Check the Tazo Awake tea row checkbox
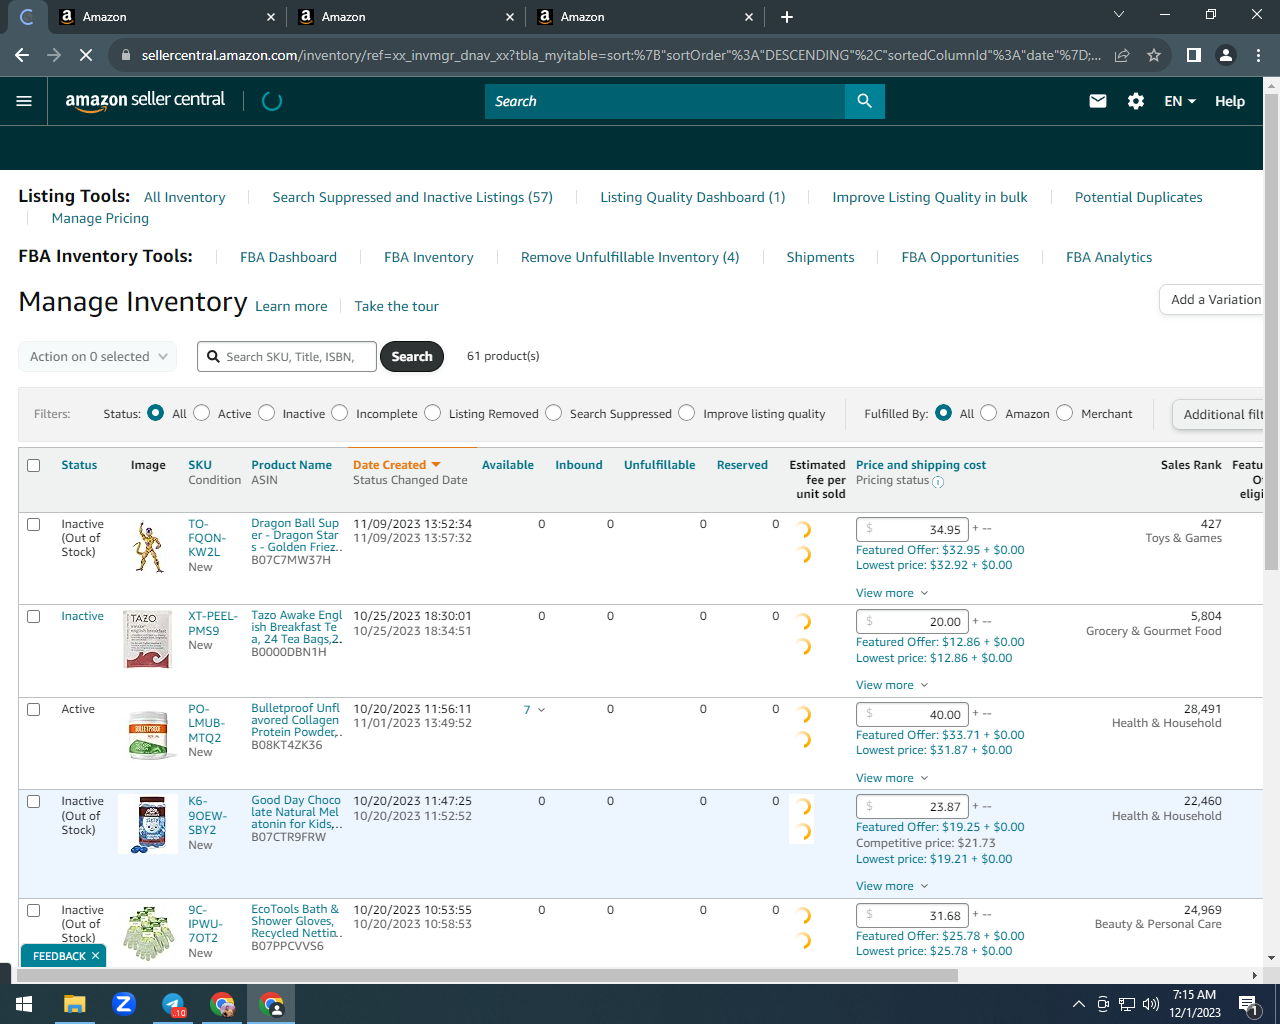Screen dimensions: 1280x1024 point(34,617)
